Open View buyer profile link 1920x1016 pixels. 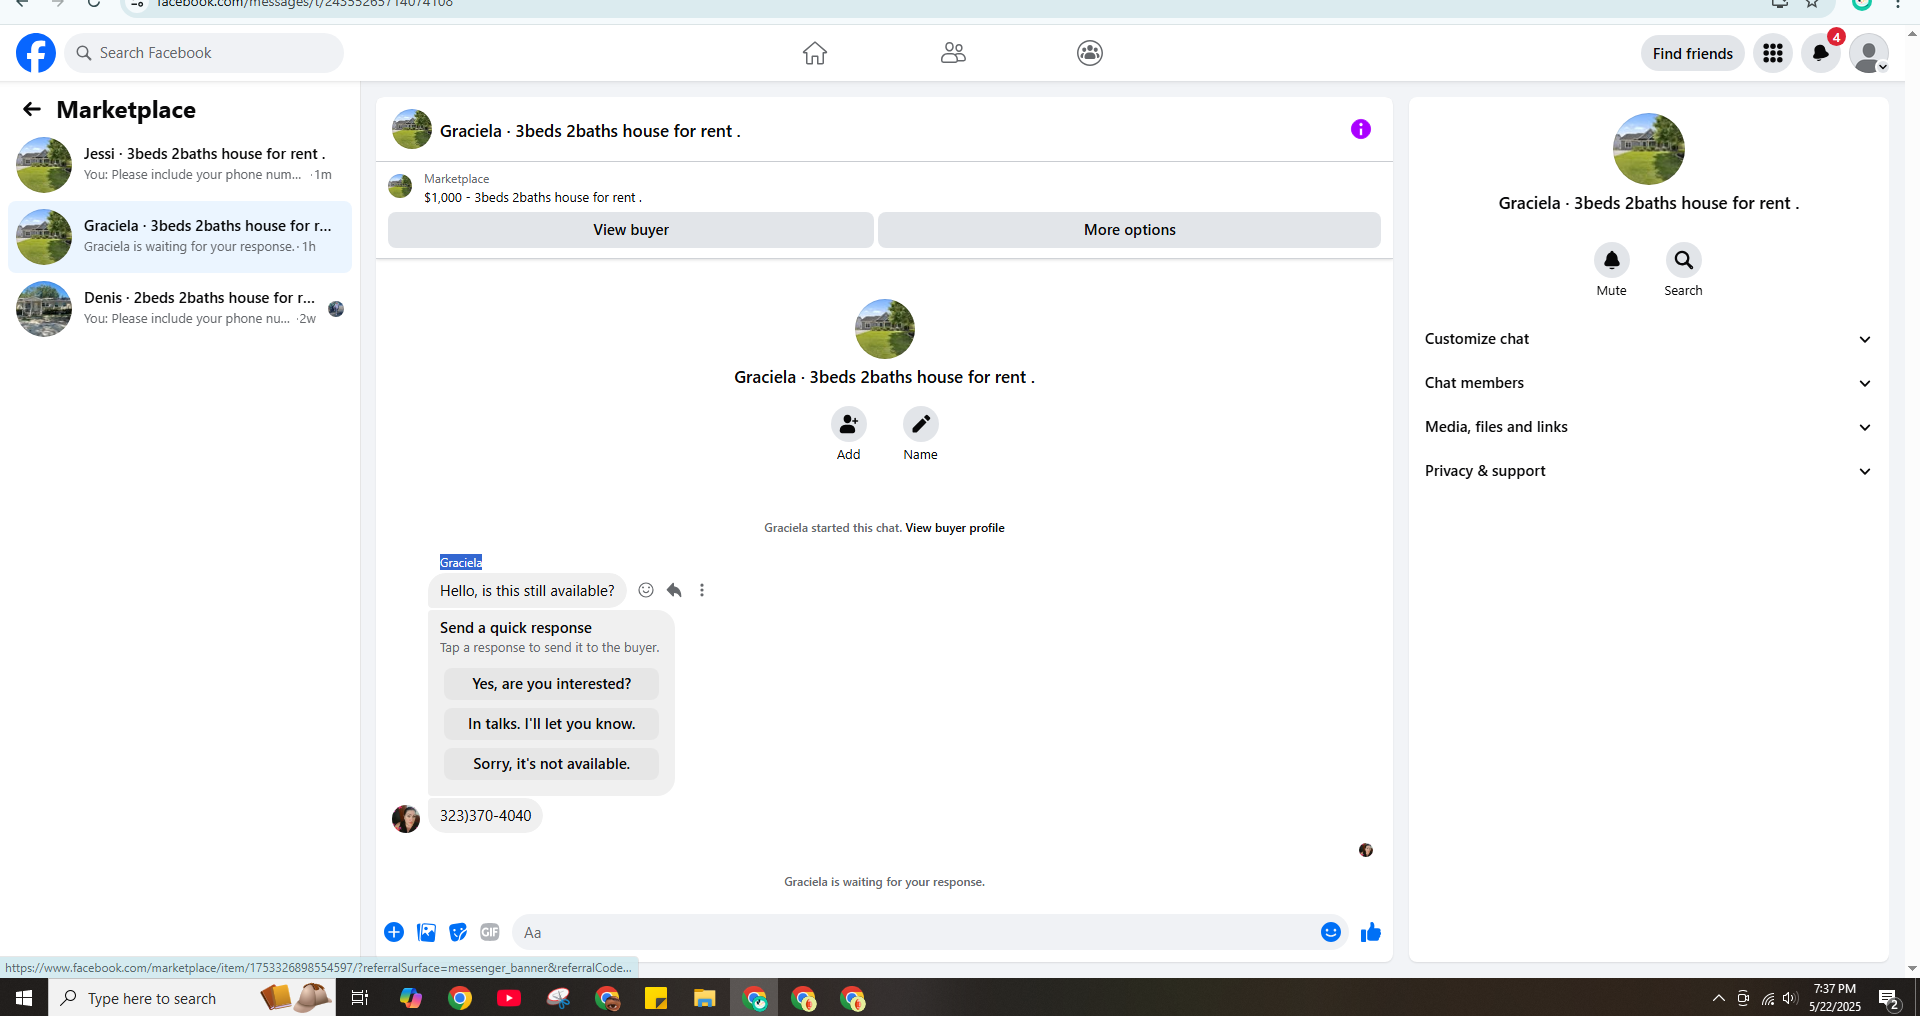point(955,528)
